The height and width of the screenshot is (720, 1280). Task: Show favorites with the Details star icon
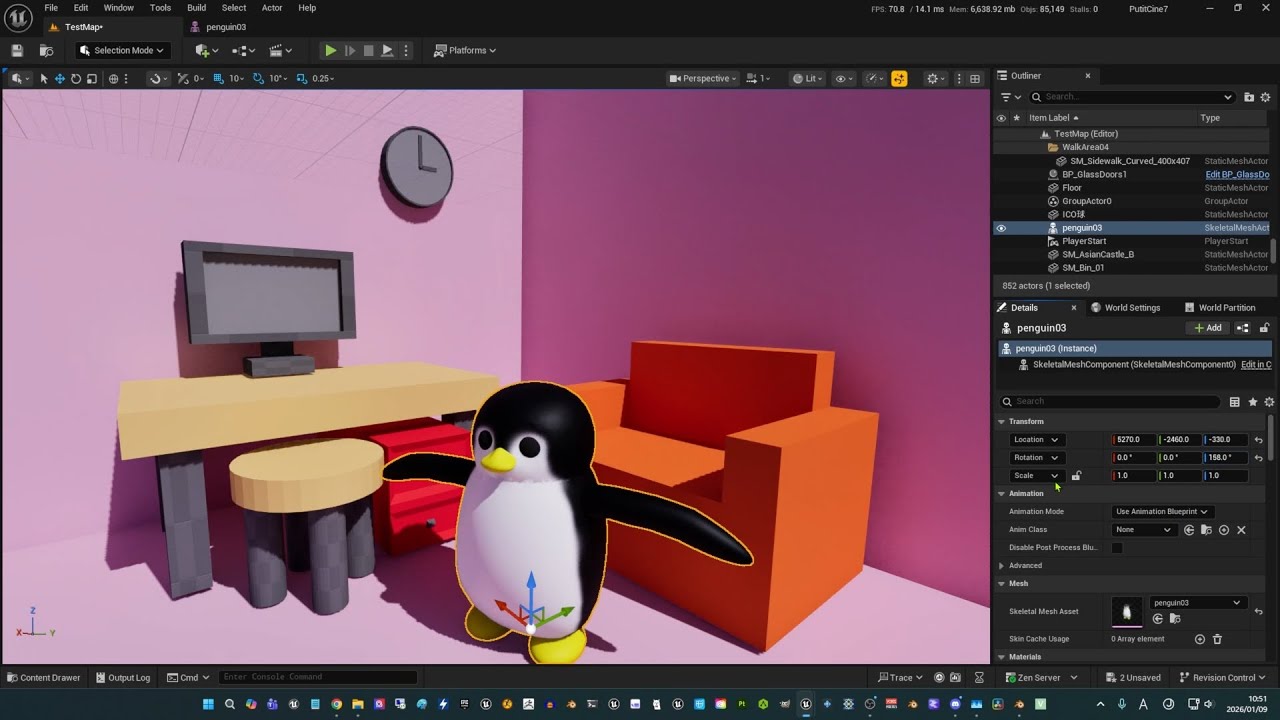coord(1251,402)
